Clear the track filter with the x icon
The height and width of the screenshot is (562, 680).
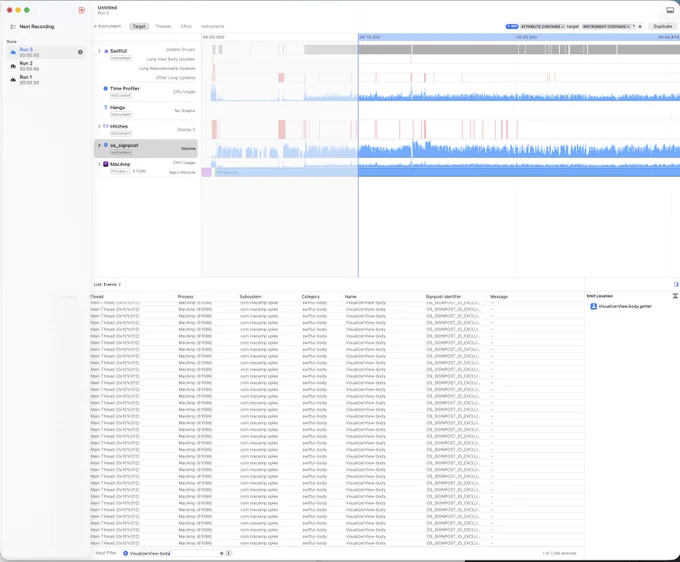tap(640, 26)
